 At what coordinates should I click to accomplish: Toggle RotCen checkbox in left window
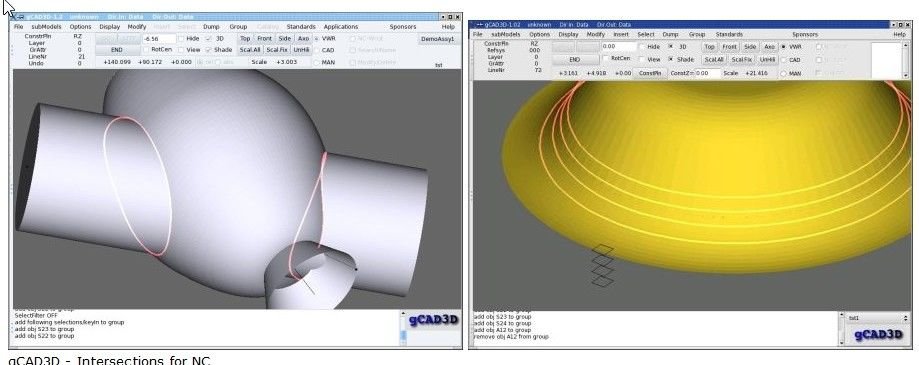click(146, 50)
